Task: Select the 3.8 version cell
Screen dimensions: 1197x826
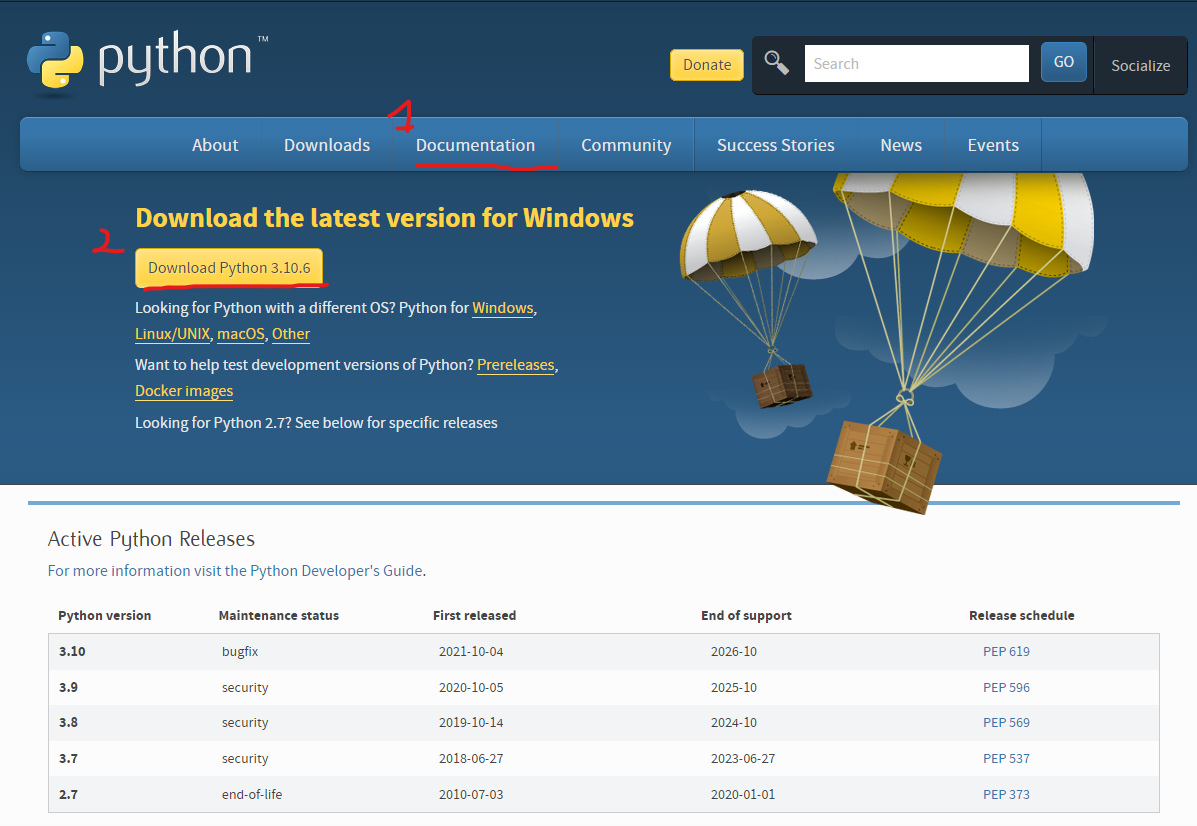Action: click(68, 722)
